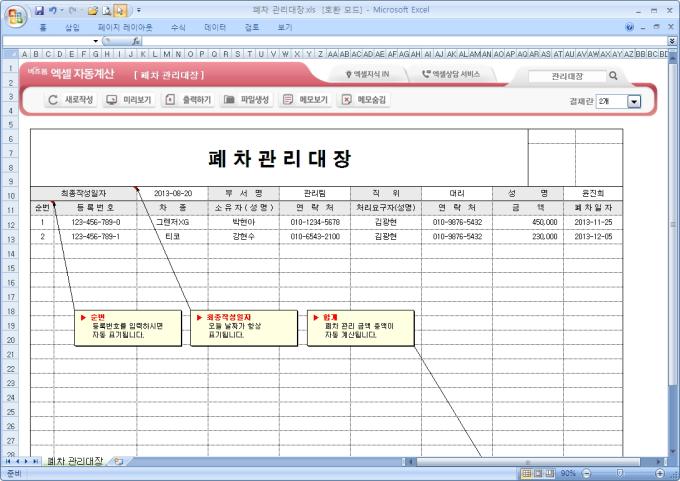Screen dimensions: 680x481
Task: Expand the formula bar with double chevron
Action: point(672,41)
